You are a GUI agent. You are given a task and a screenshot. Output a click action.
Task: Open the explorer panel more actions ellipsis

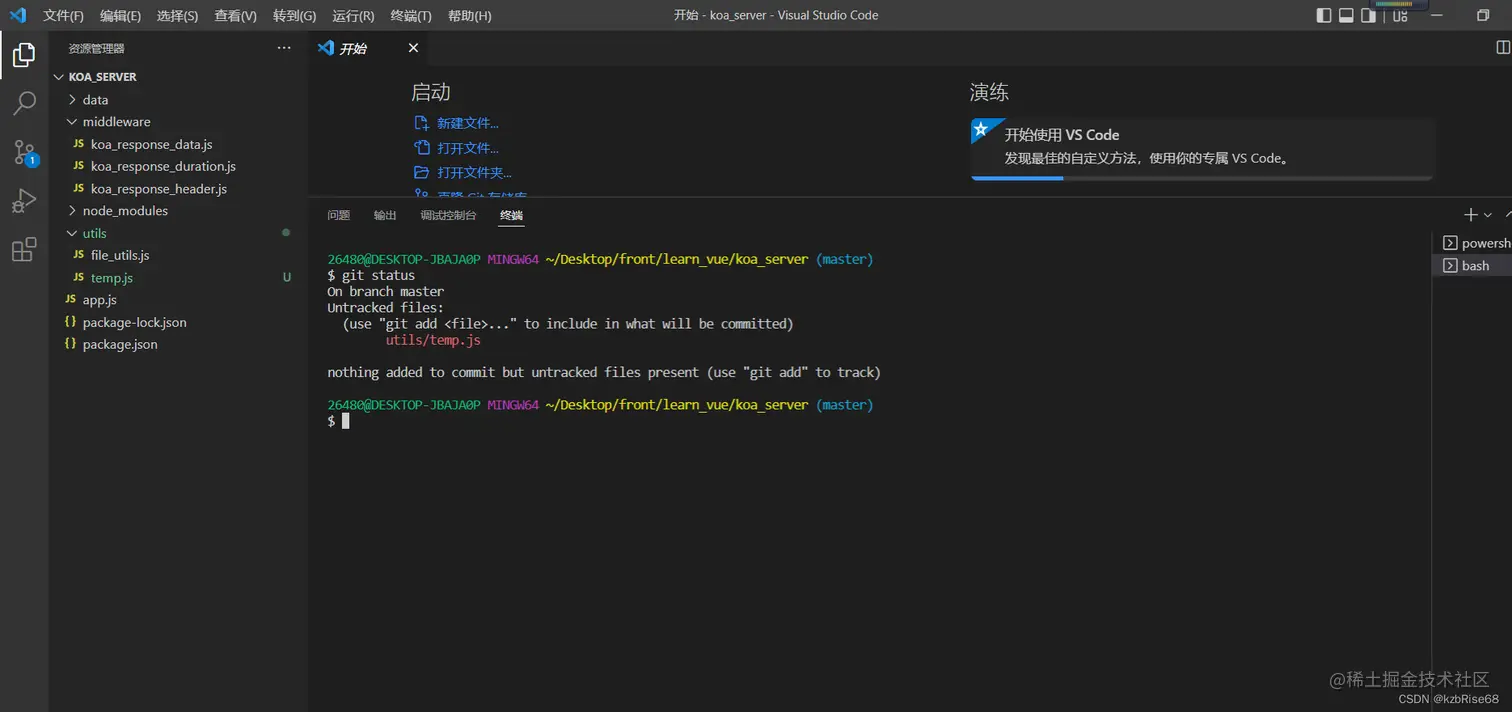(x=284, y=48)
